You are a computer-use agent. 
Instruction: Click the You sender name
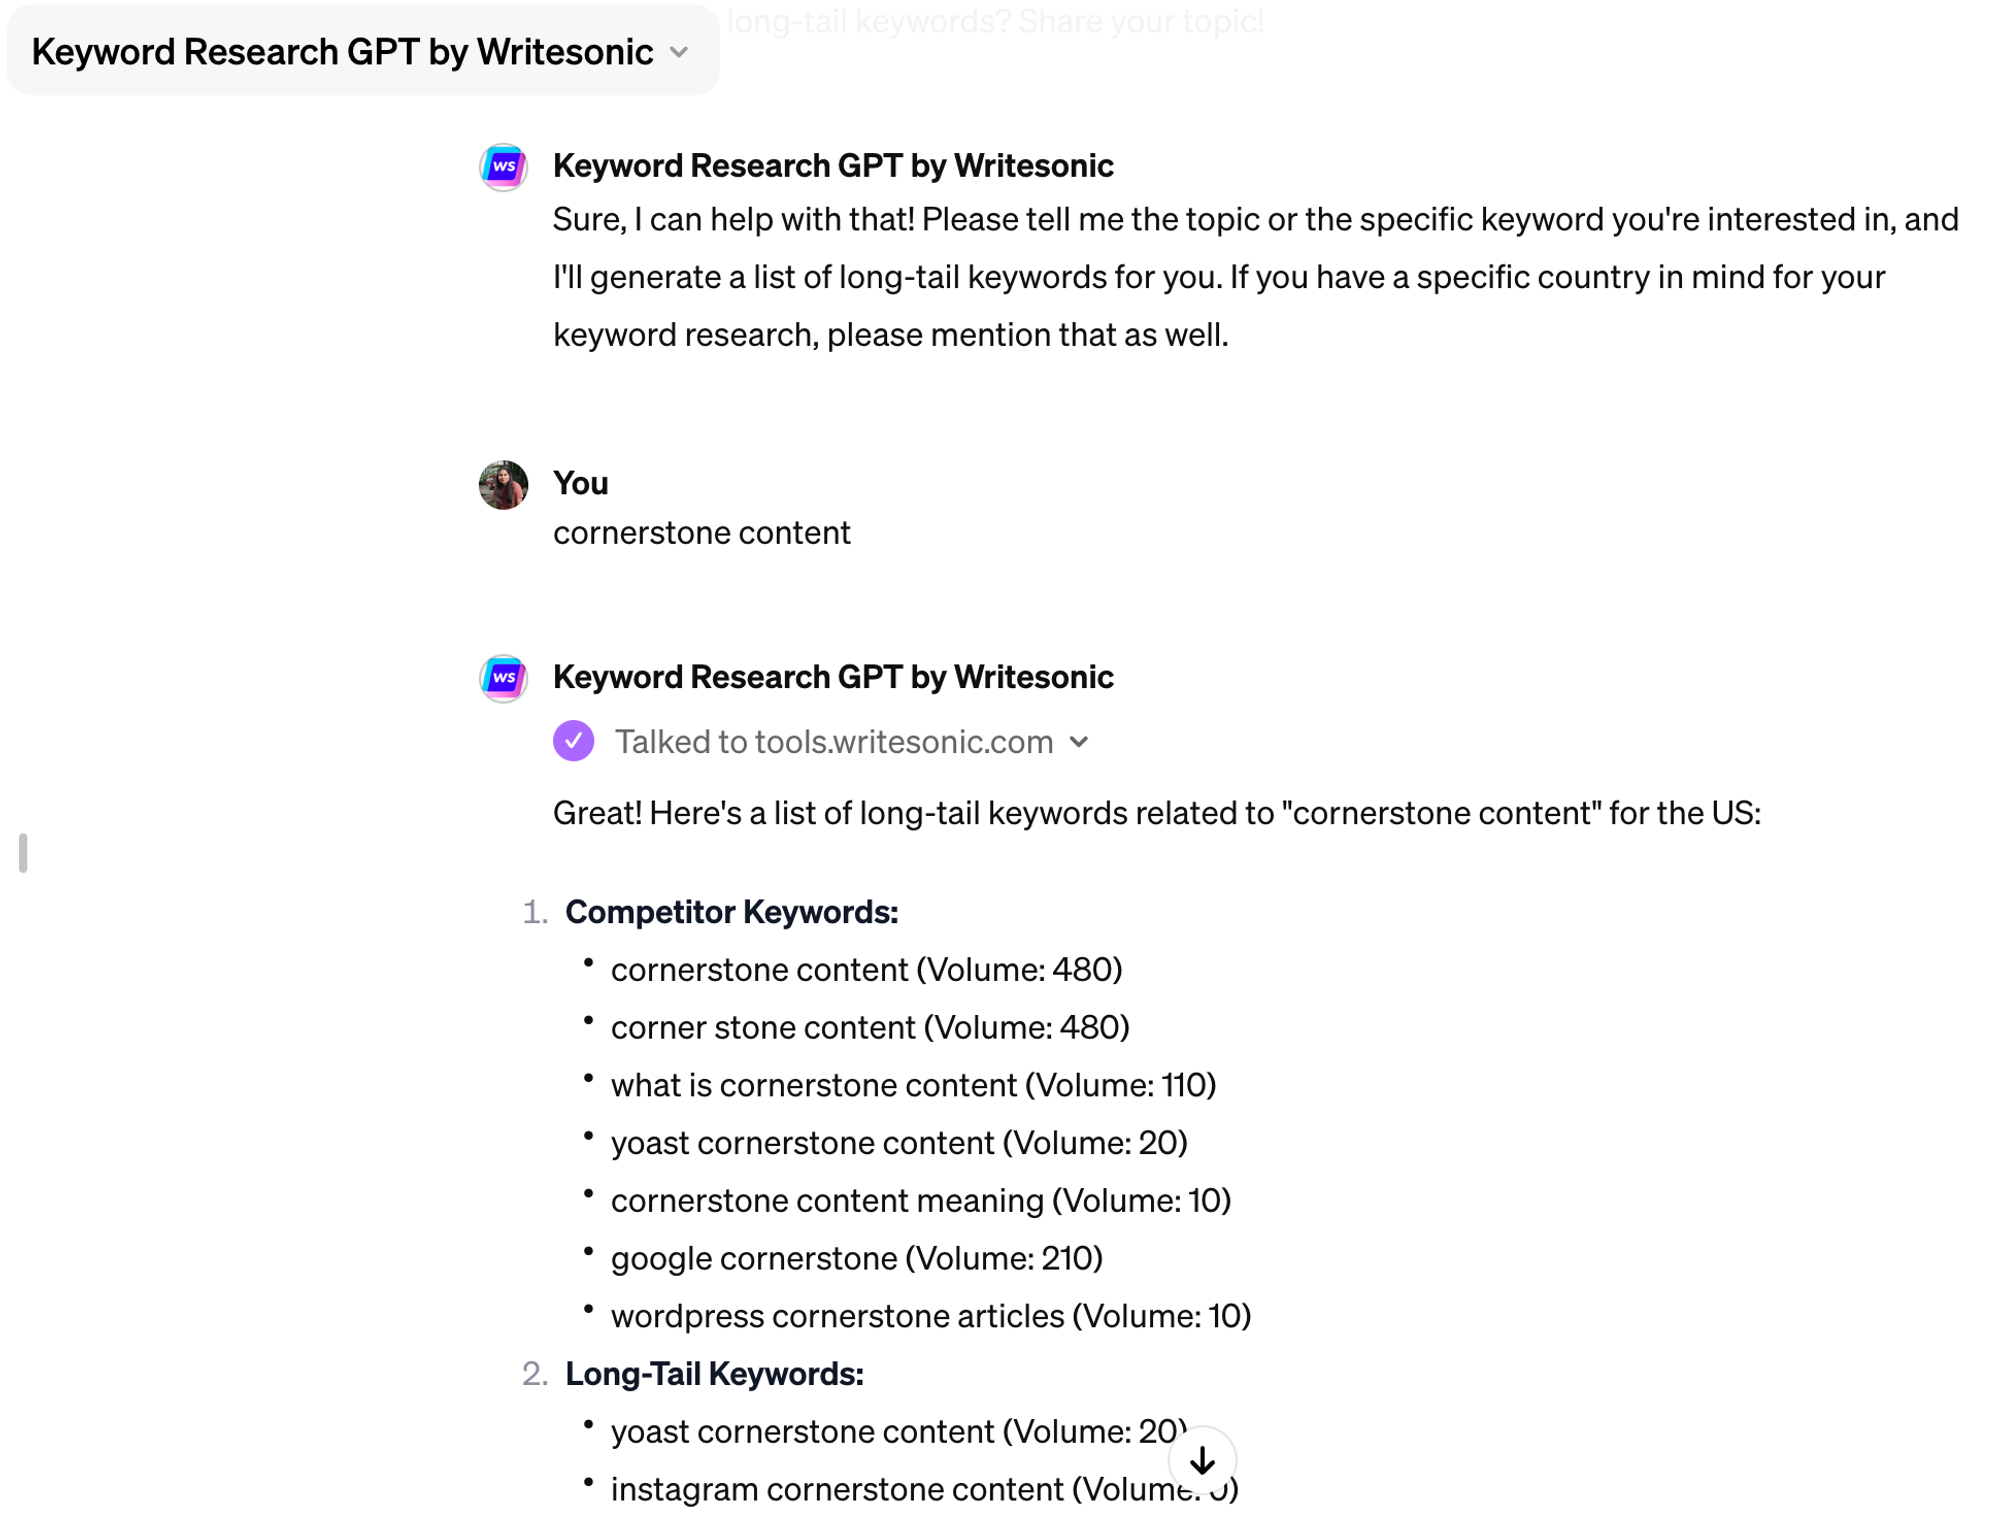[x=580, y=483]
